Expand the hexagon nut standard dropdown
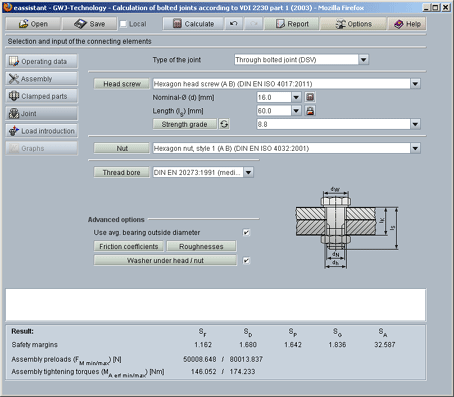454x397 pixels. (415, 148)
